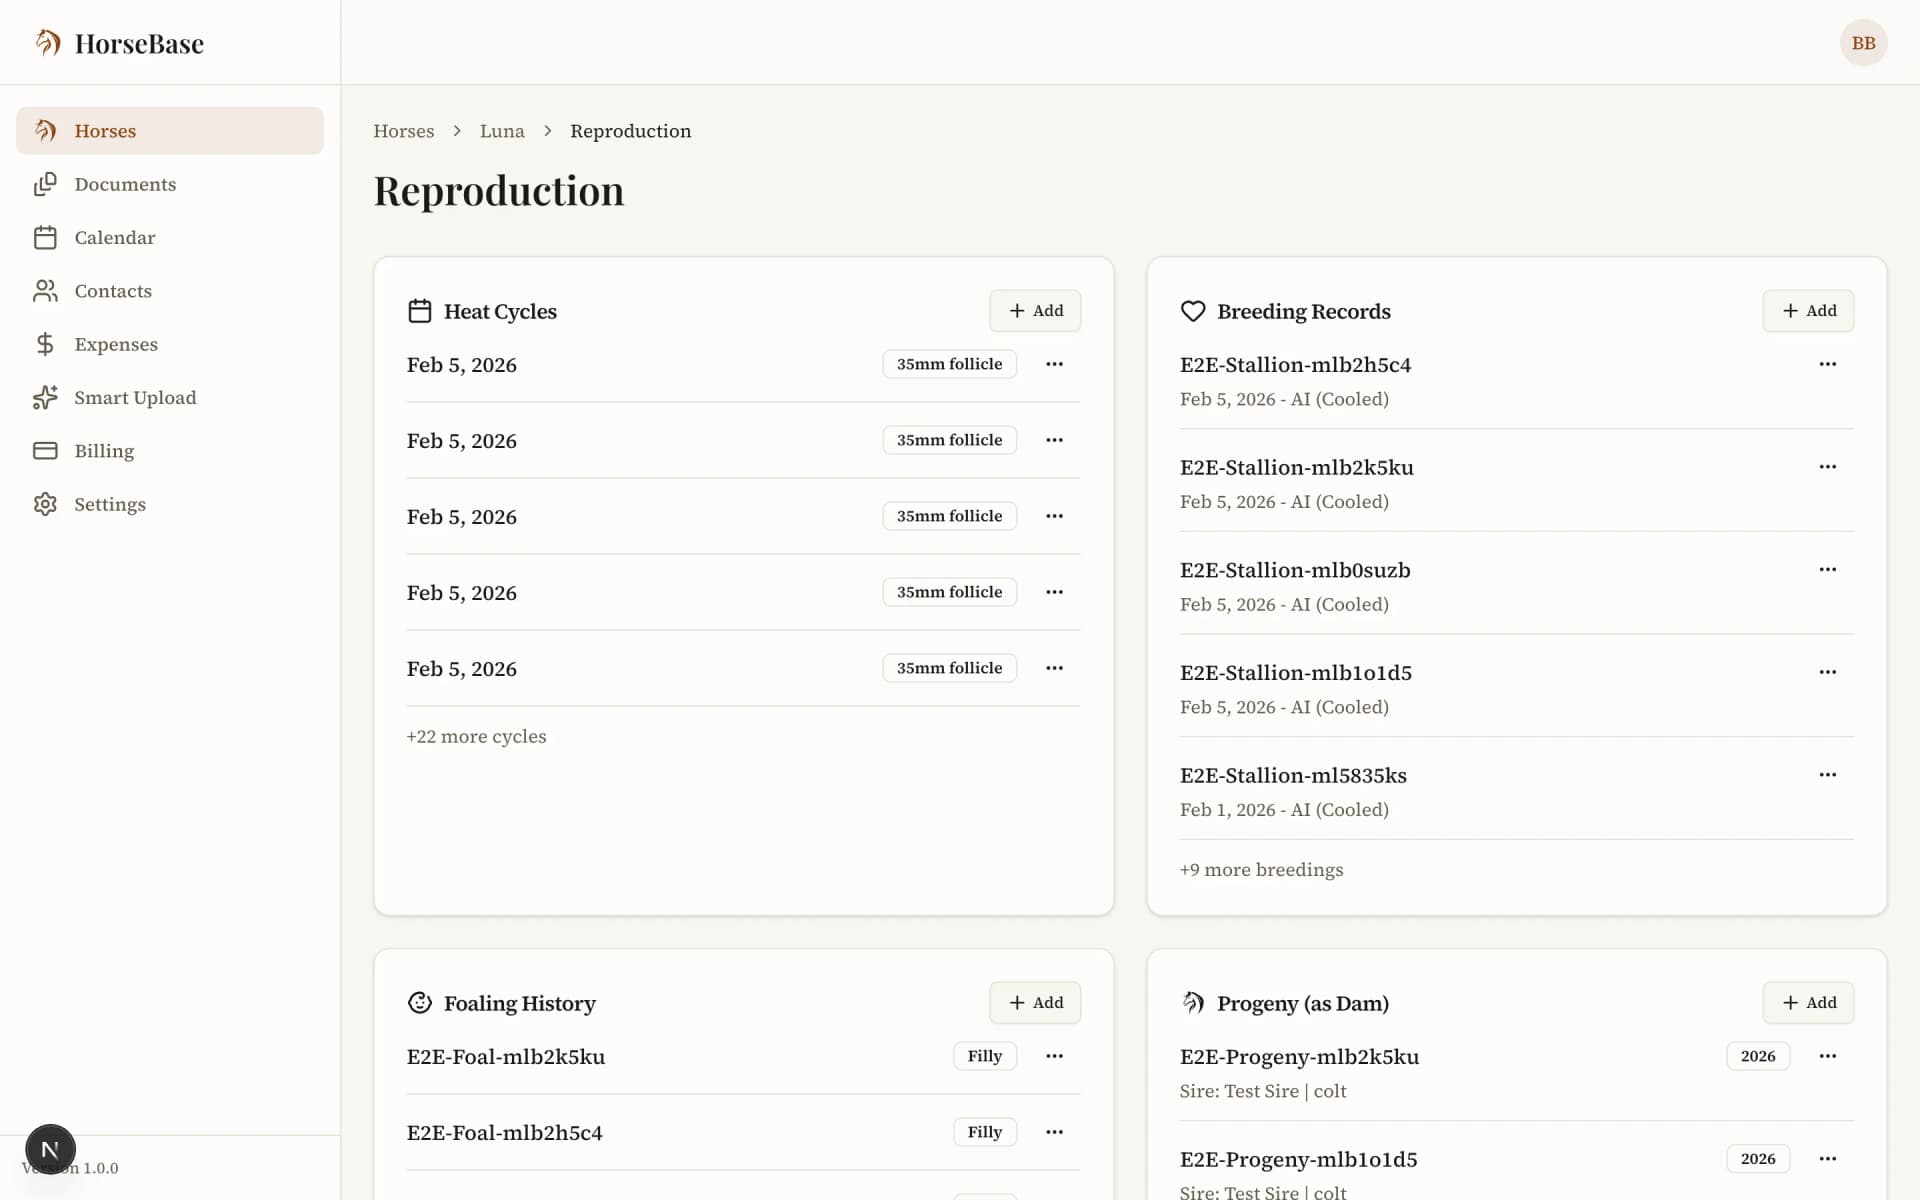This screenshot has height=1200, width=1920.
Task: Show +9 more breedings
Action: click(1261, 870)
